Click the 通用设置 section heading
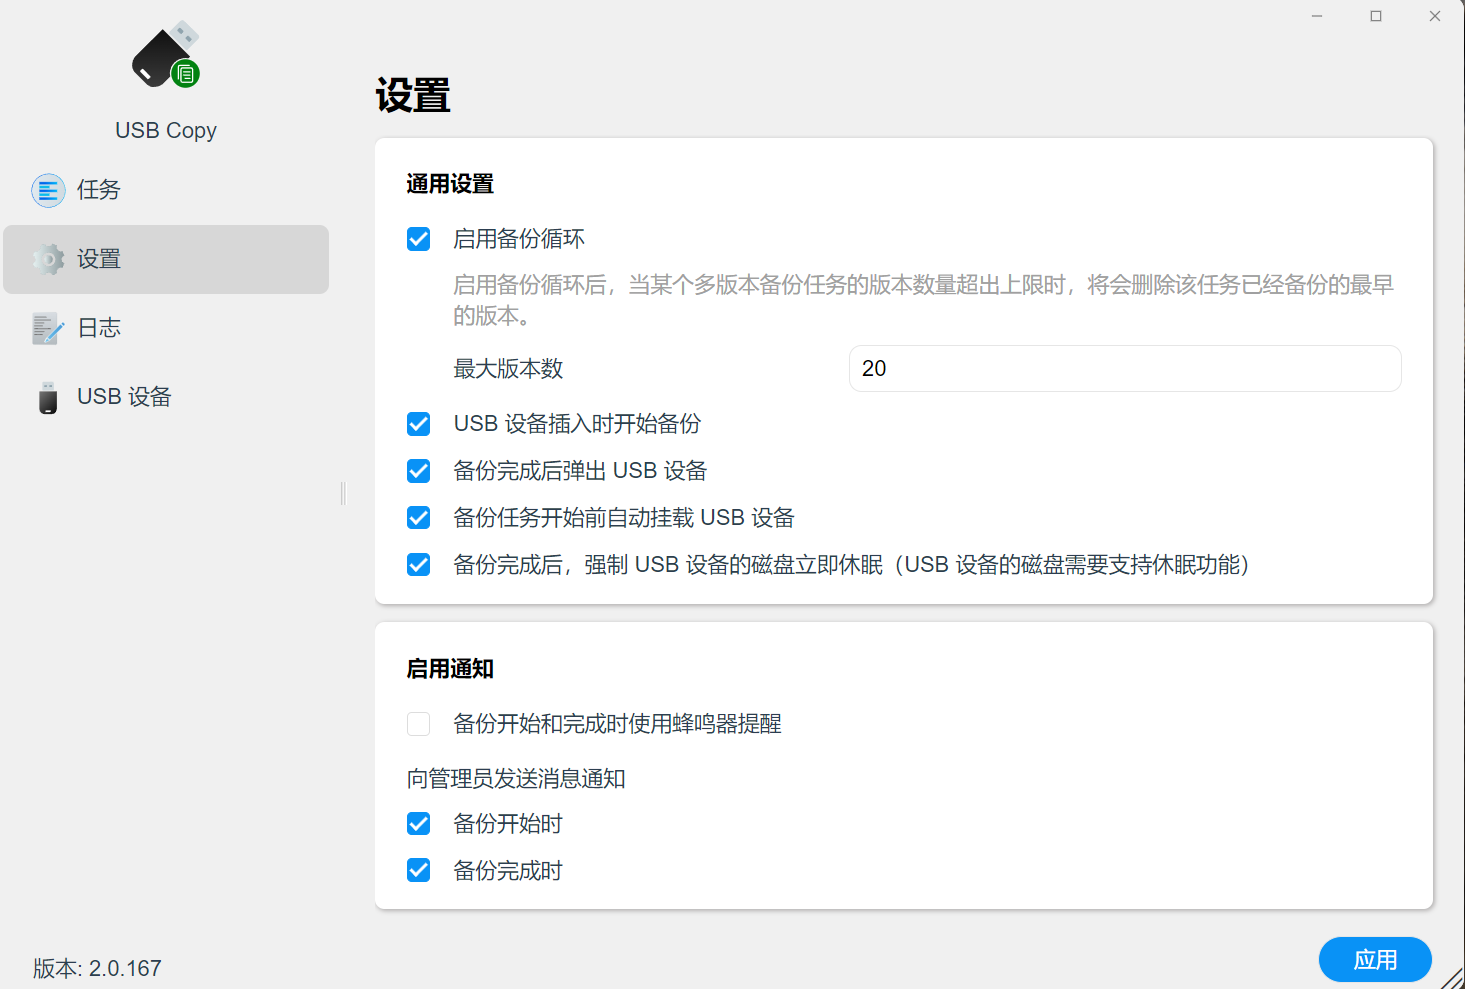The width and height of the screenshot is (1465, 989). tap(450, 184)
